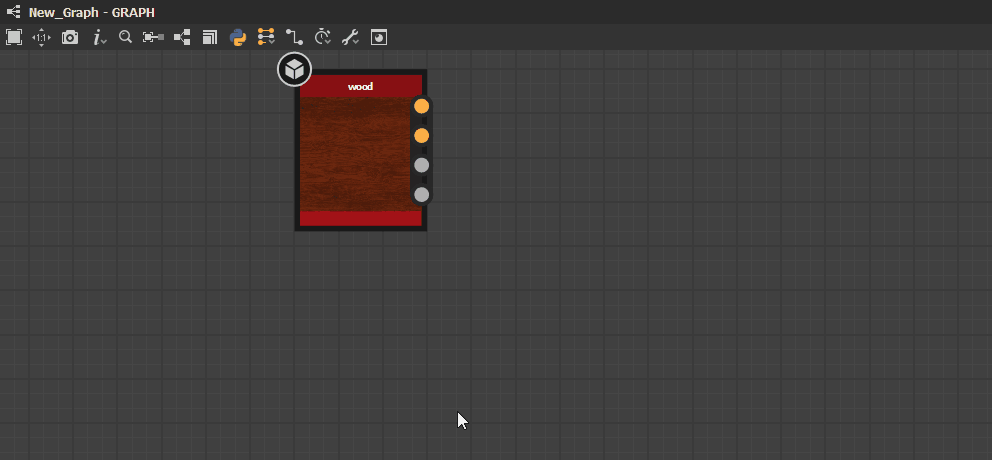The width and height of the screenshot is (992, 460).
Task: Open the stopwatch timing options dropdown
Action: (323, 37)
